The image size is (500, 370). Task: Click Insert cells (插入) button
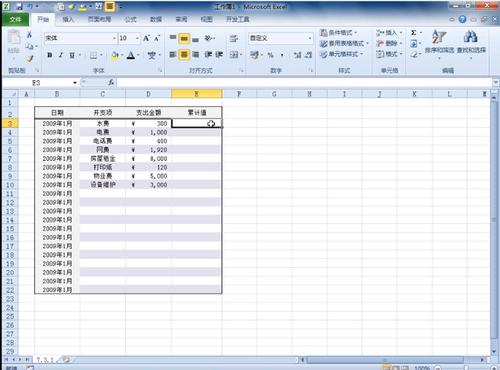click(389, 33)
